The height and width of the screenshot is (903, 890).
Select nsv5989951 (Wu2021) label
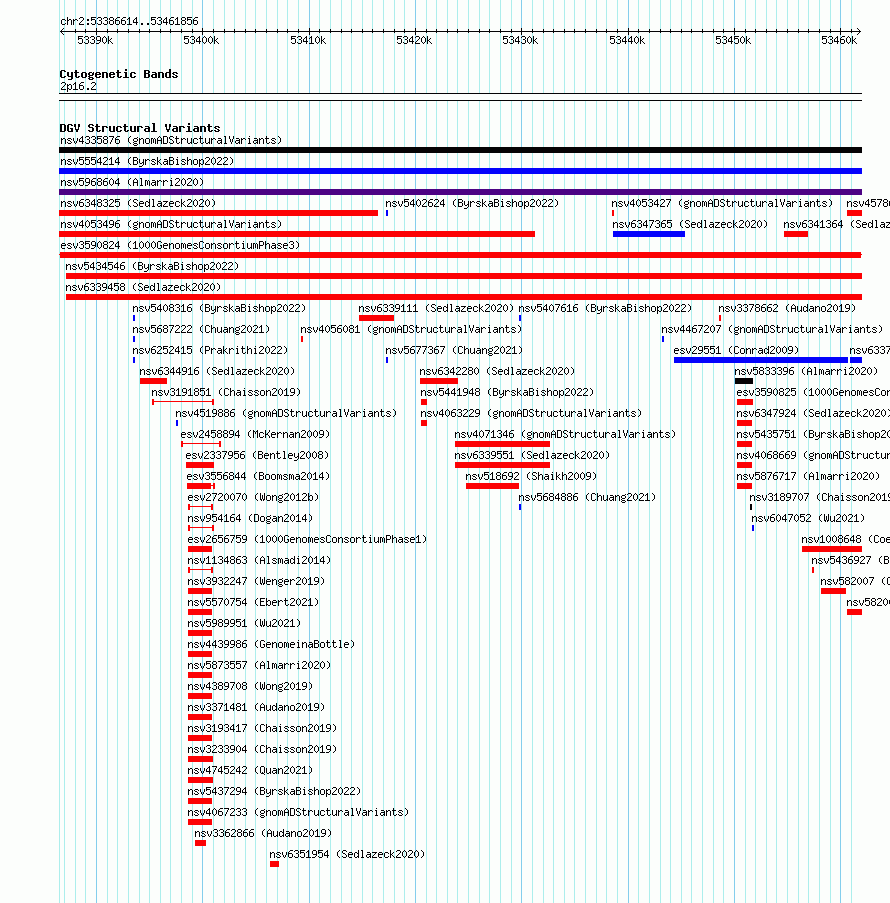click(x=244, y=624)
